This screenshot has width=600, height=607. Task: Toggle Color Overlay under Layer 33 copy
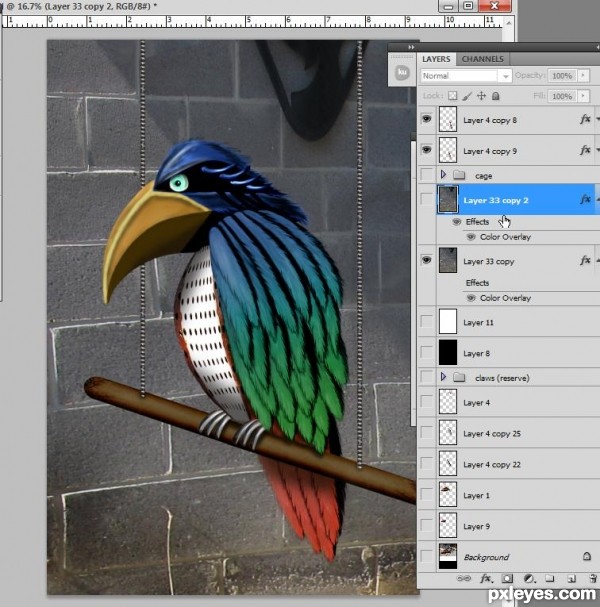(471, 298)
